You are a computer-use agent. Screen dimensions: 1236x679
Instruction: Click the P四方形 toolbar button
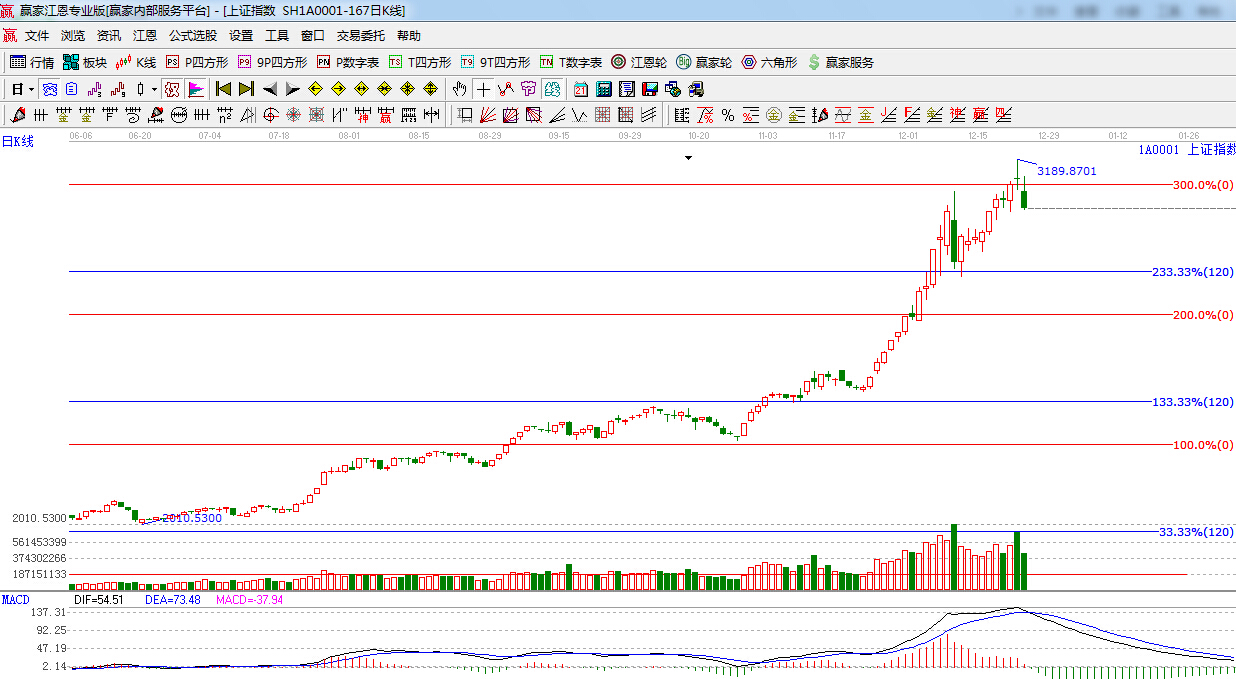pos(197,62)
